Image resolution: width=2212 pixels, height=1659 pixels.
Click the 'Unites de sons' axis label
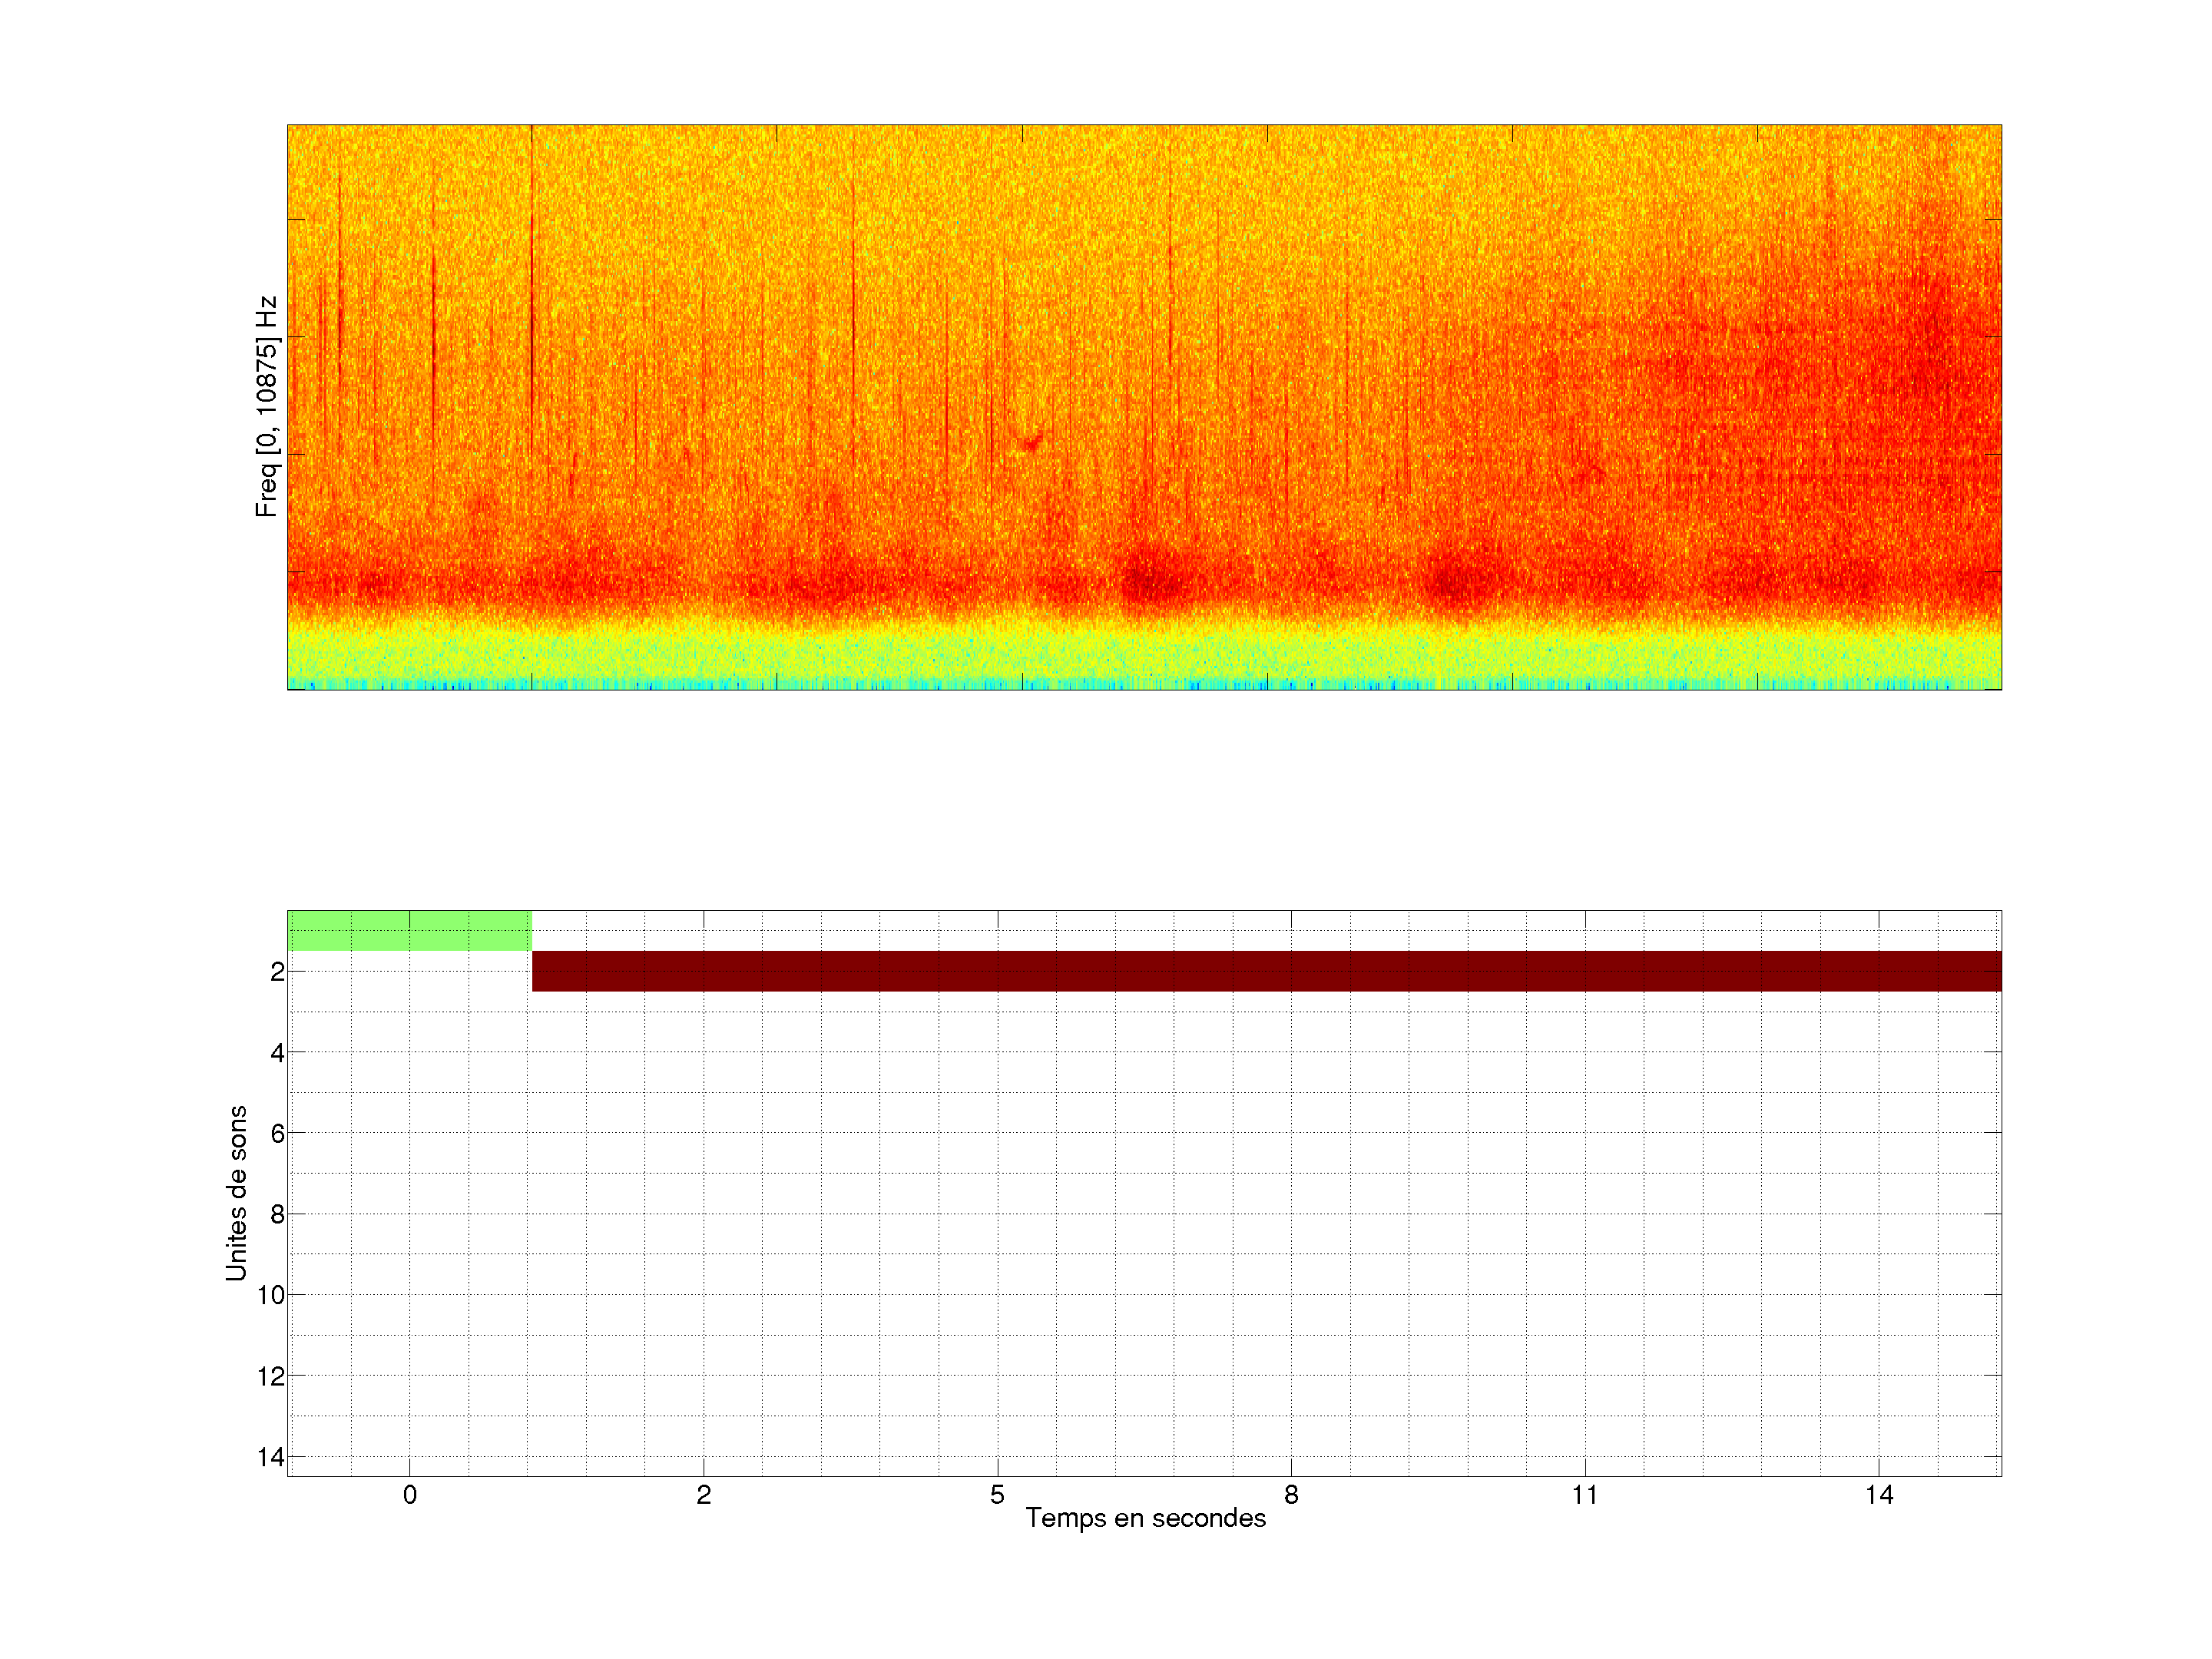click(236, 1193)
